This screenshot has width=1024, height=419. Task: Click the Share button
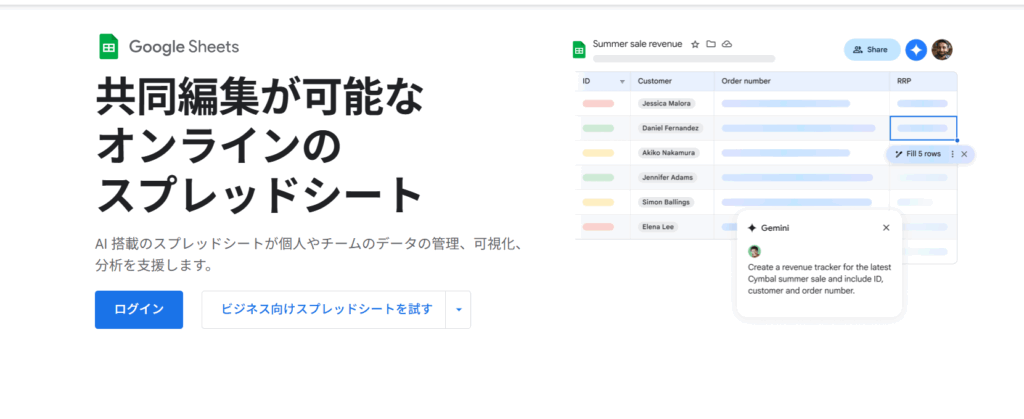click(x=872, y=50)
